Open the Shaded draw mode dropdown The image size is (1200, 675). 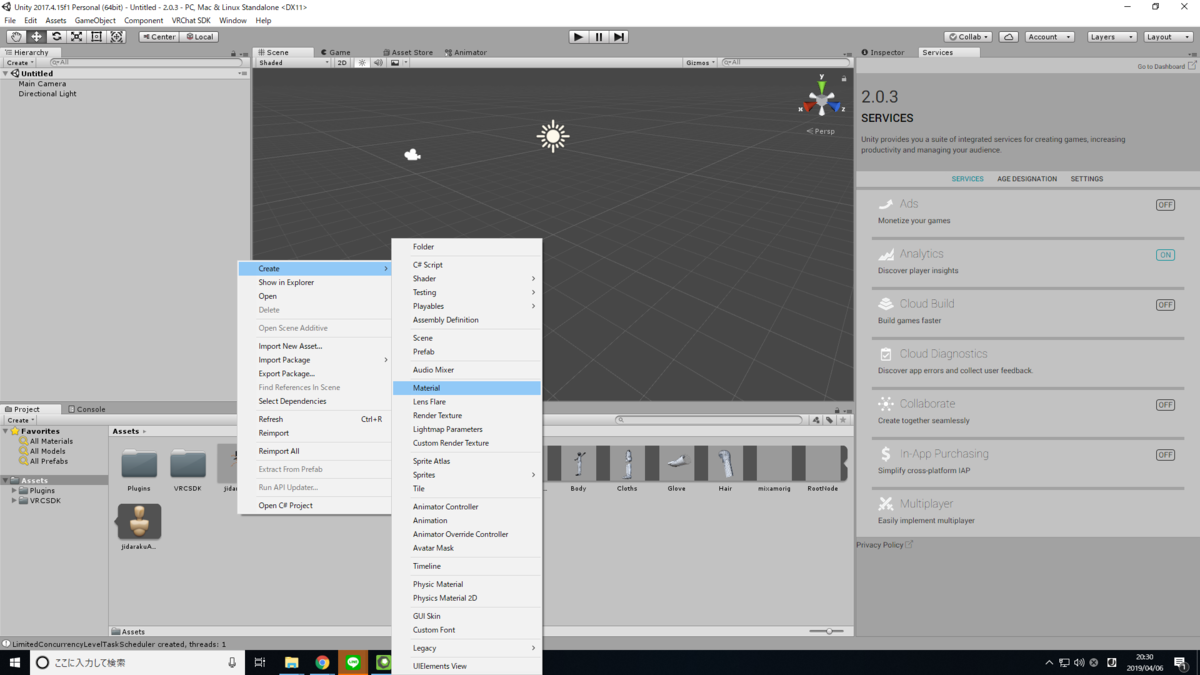coord(293,63)
